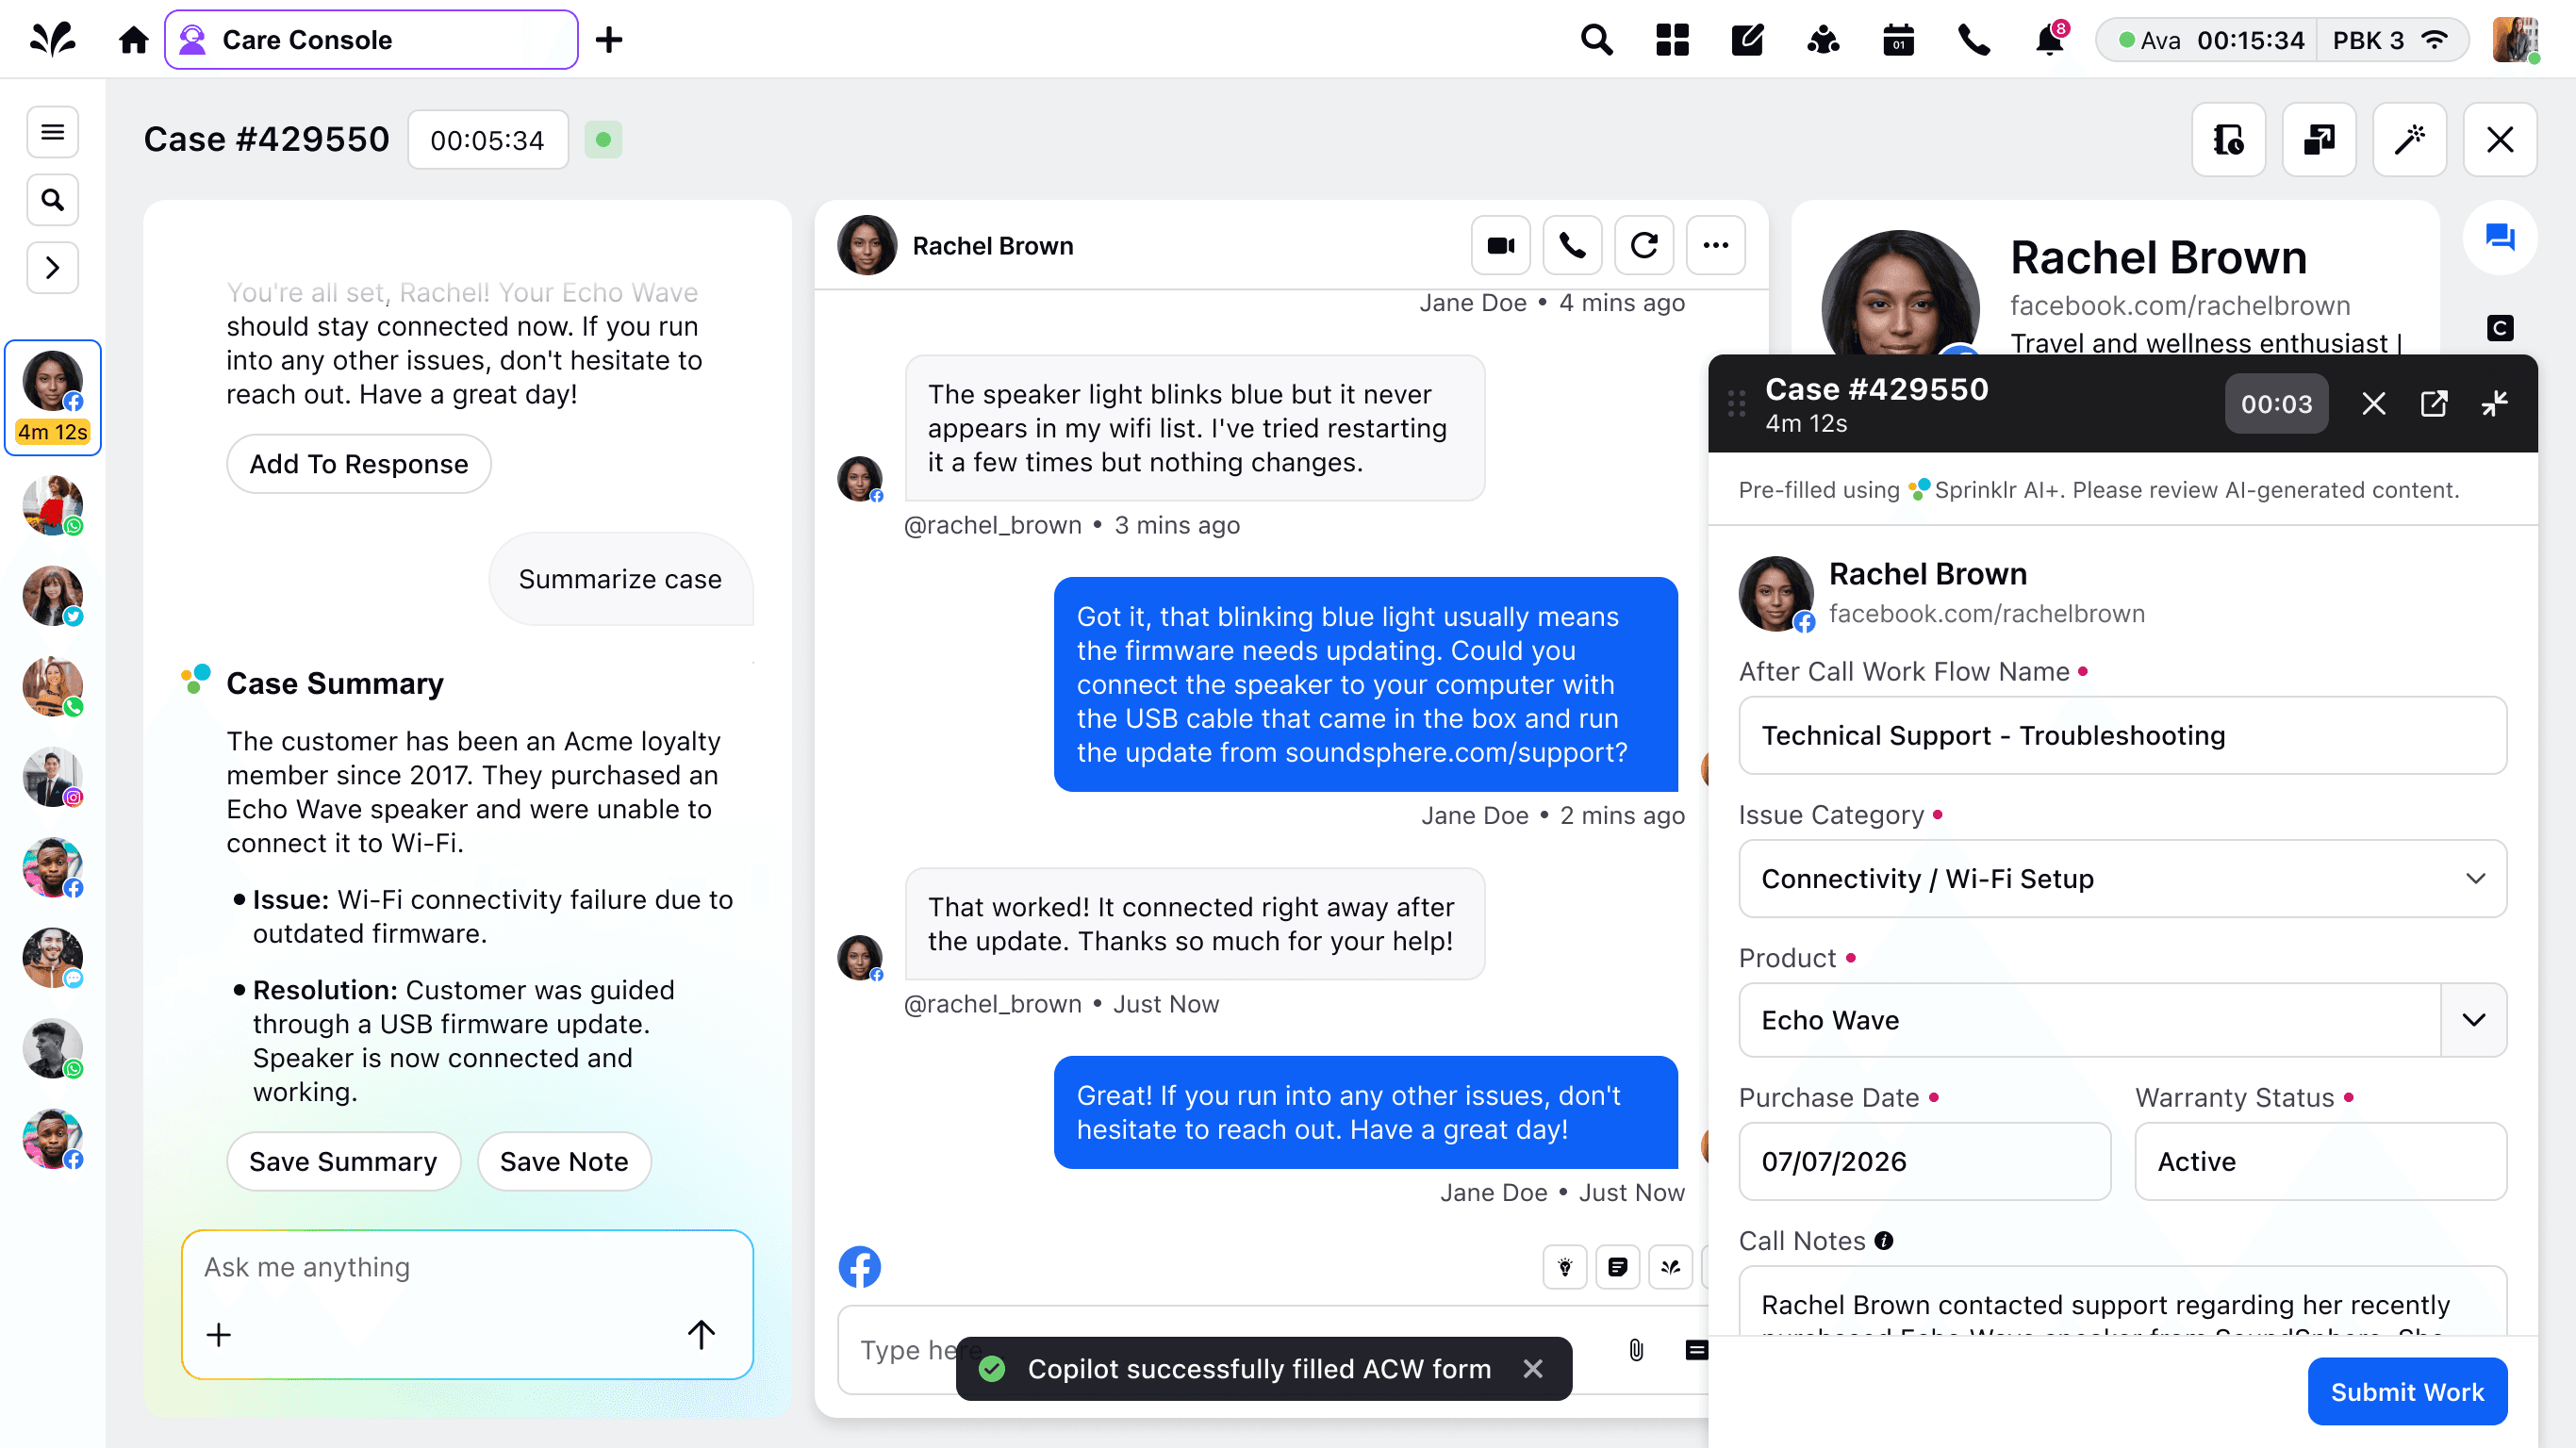Click Submit Work button

tap(2407, 1392)
